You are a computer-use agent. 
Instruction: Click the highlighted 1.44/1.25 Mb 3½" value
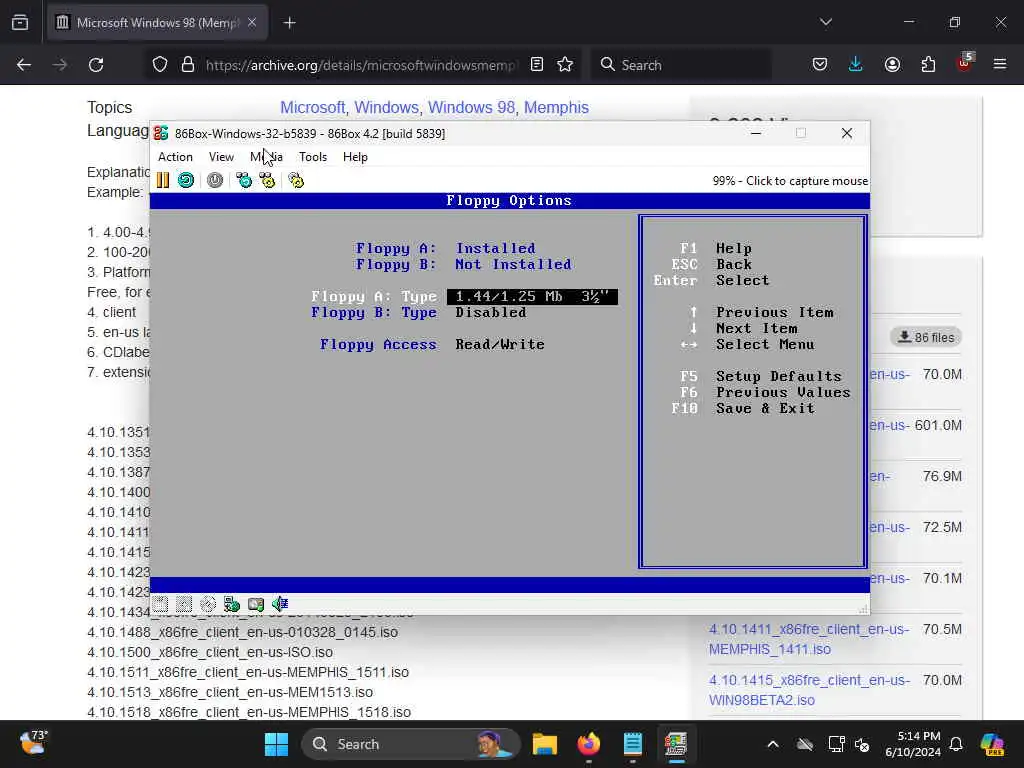coord(532,296)
